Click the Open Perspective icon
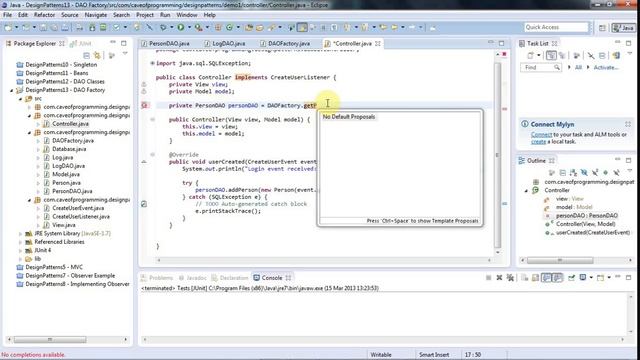Screen dimensions: 640x360 [x=602, y=28]
